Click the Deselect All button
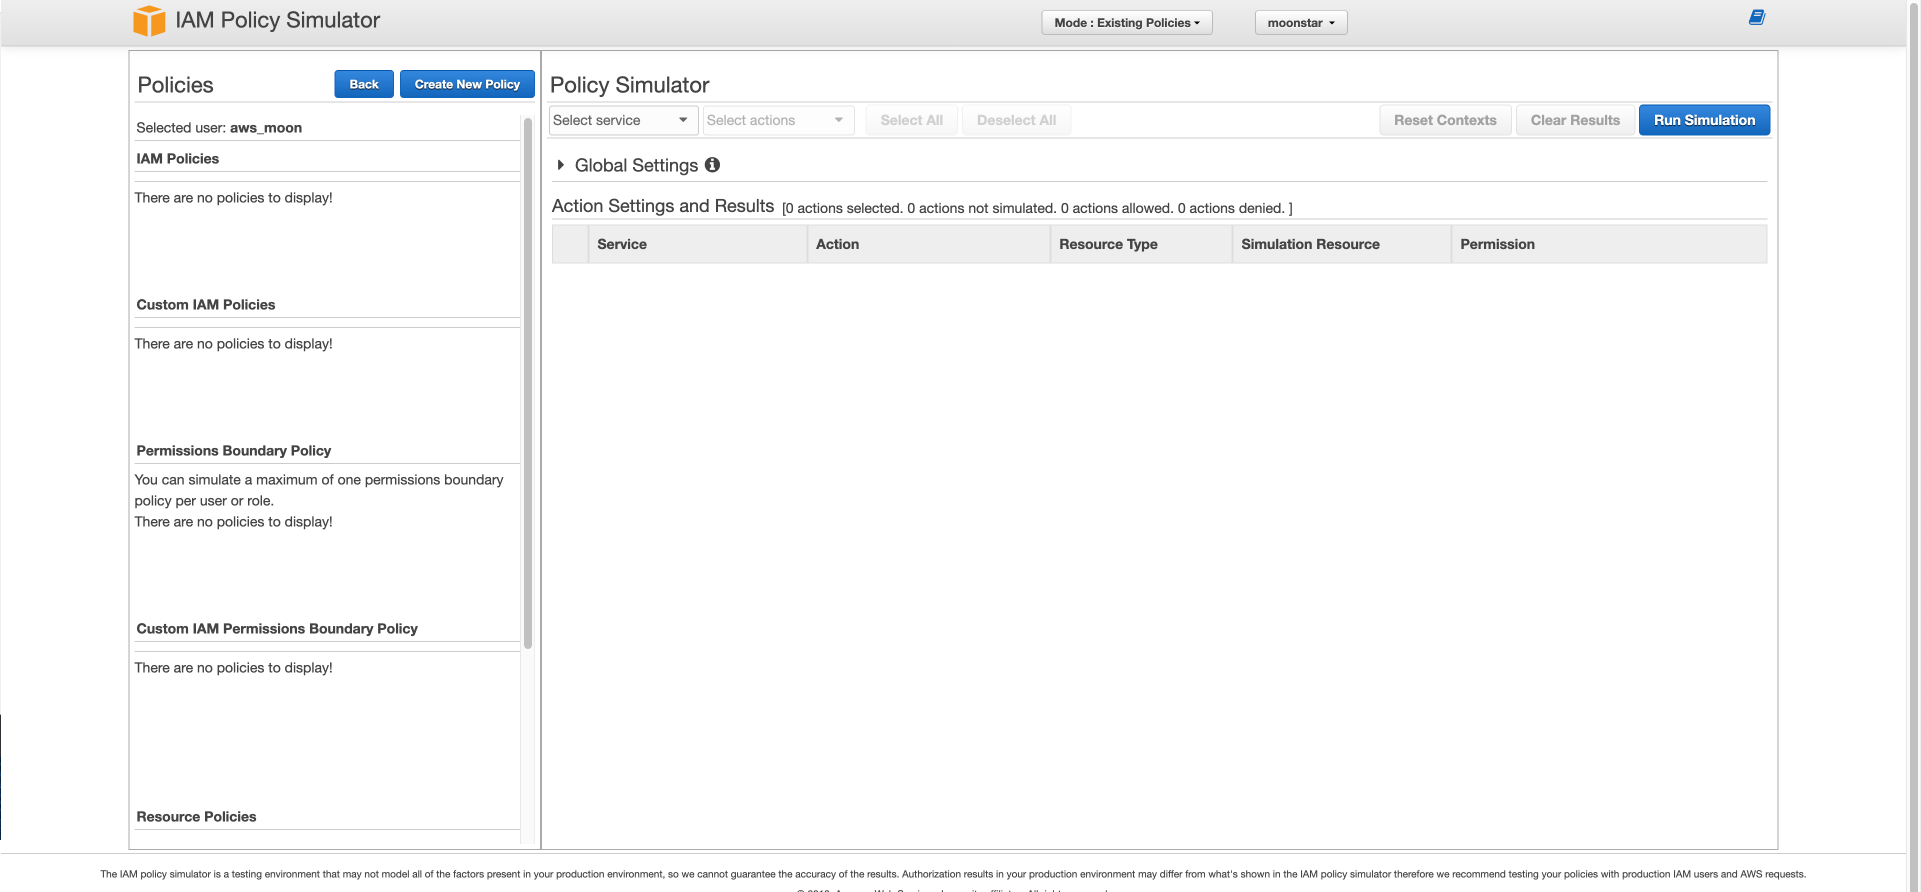 1016,120
